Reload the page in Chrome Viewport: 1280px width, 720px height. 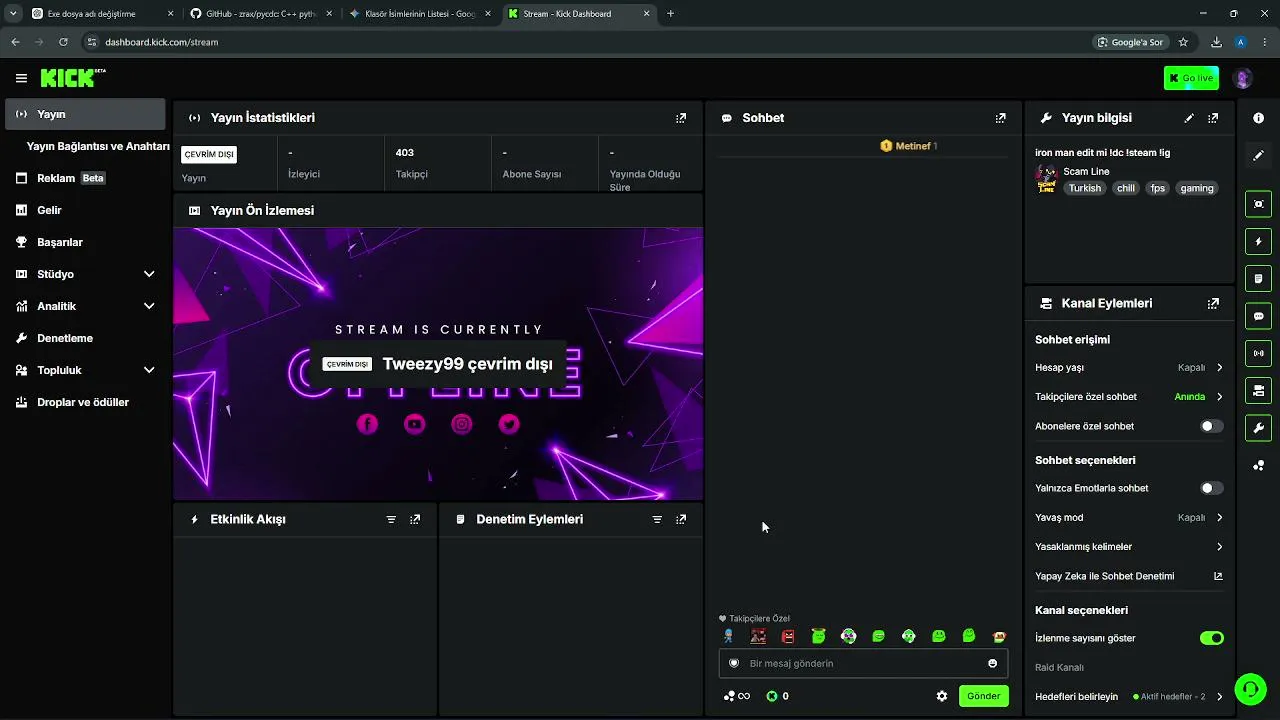(63, 42)
